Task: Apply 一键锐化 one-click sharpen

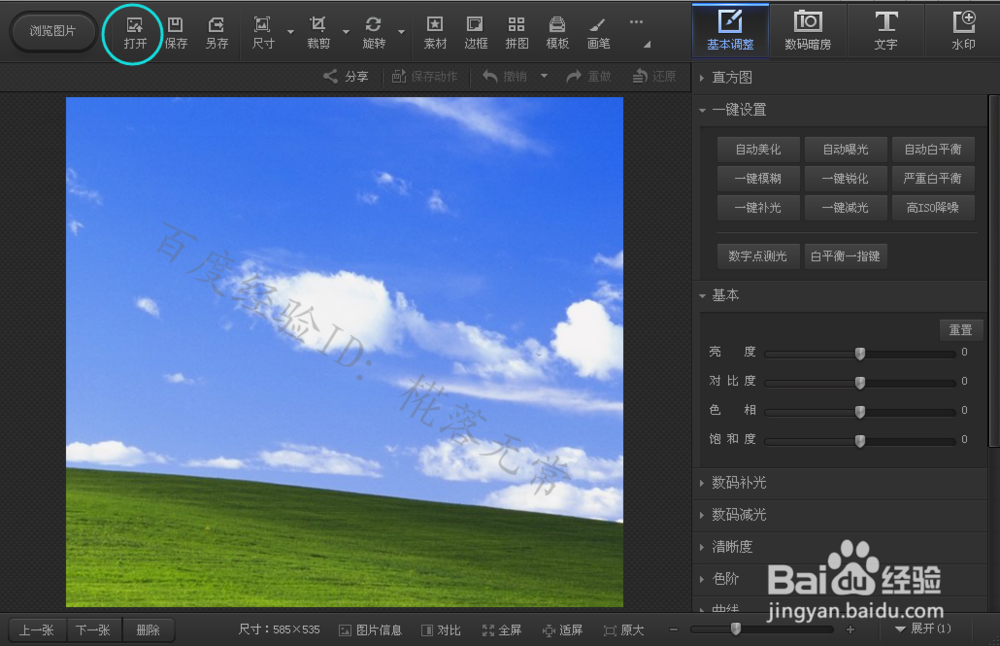Action: tap(846, 179)
